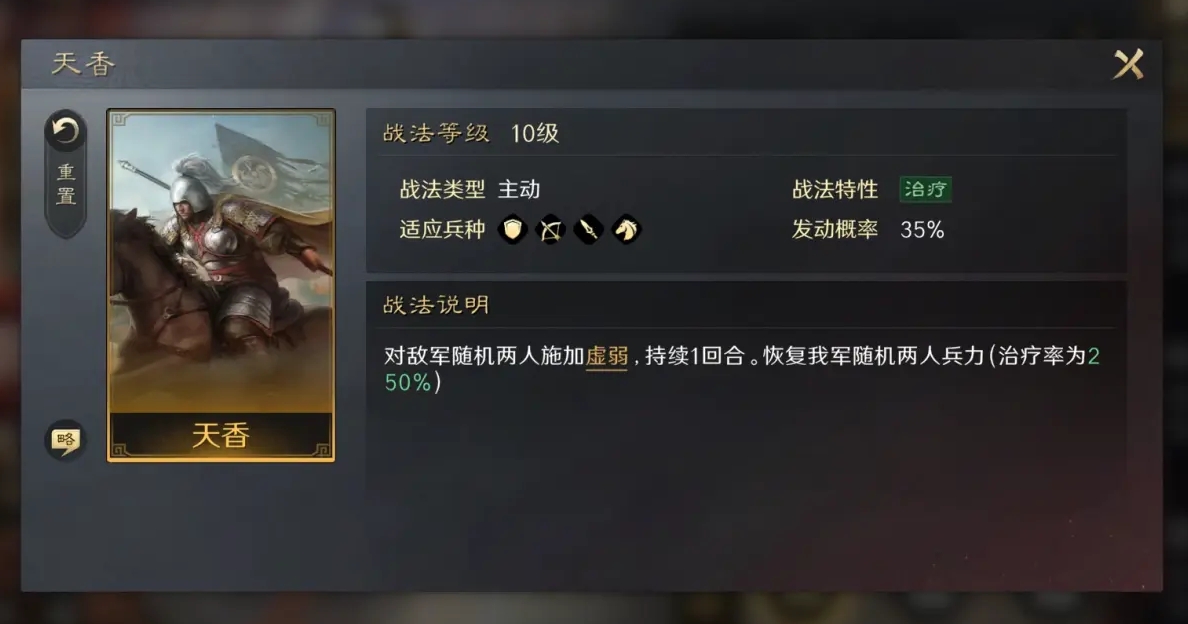Click the 适应兵种 label
The height and width of the screenshot is (624, 1188).
point(442,229)
